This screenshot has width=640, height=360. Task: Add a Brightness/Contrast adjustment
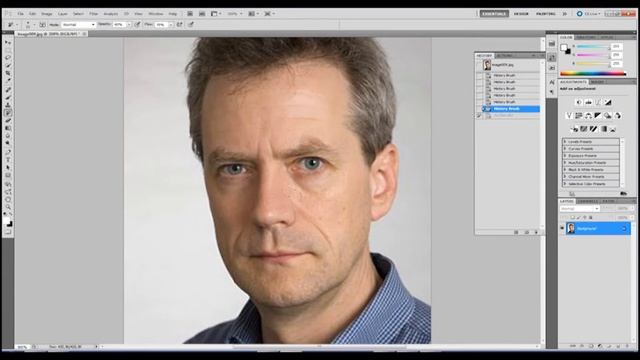579,102
